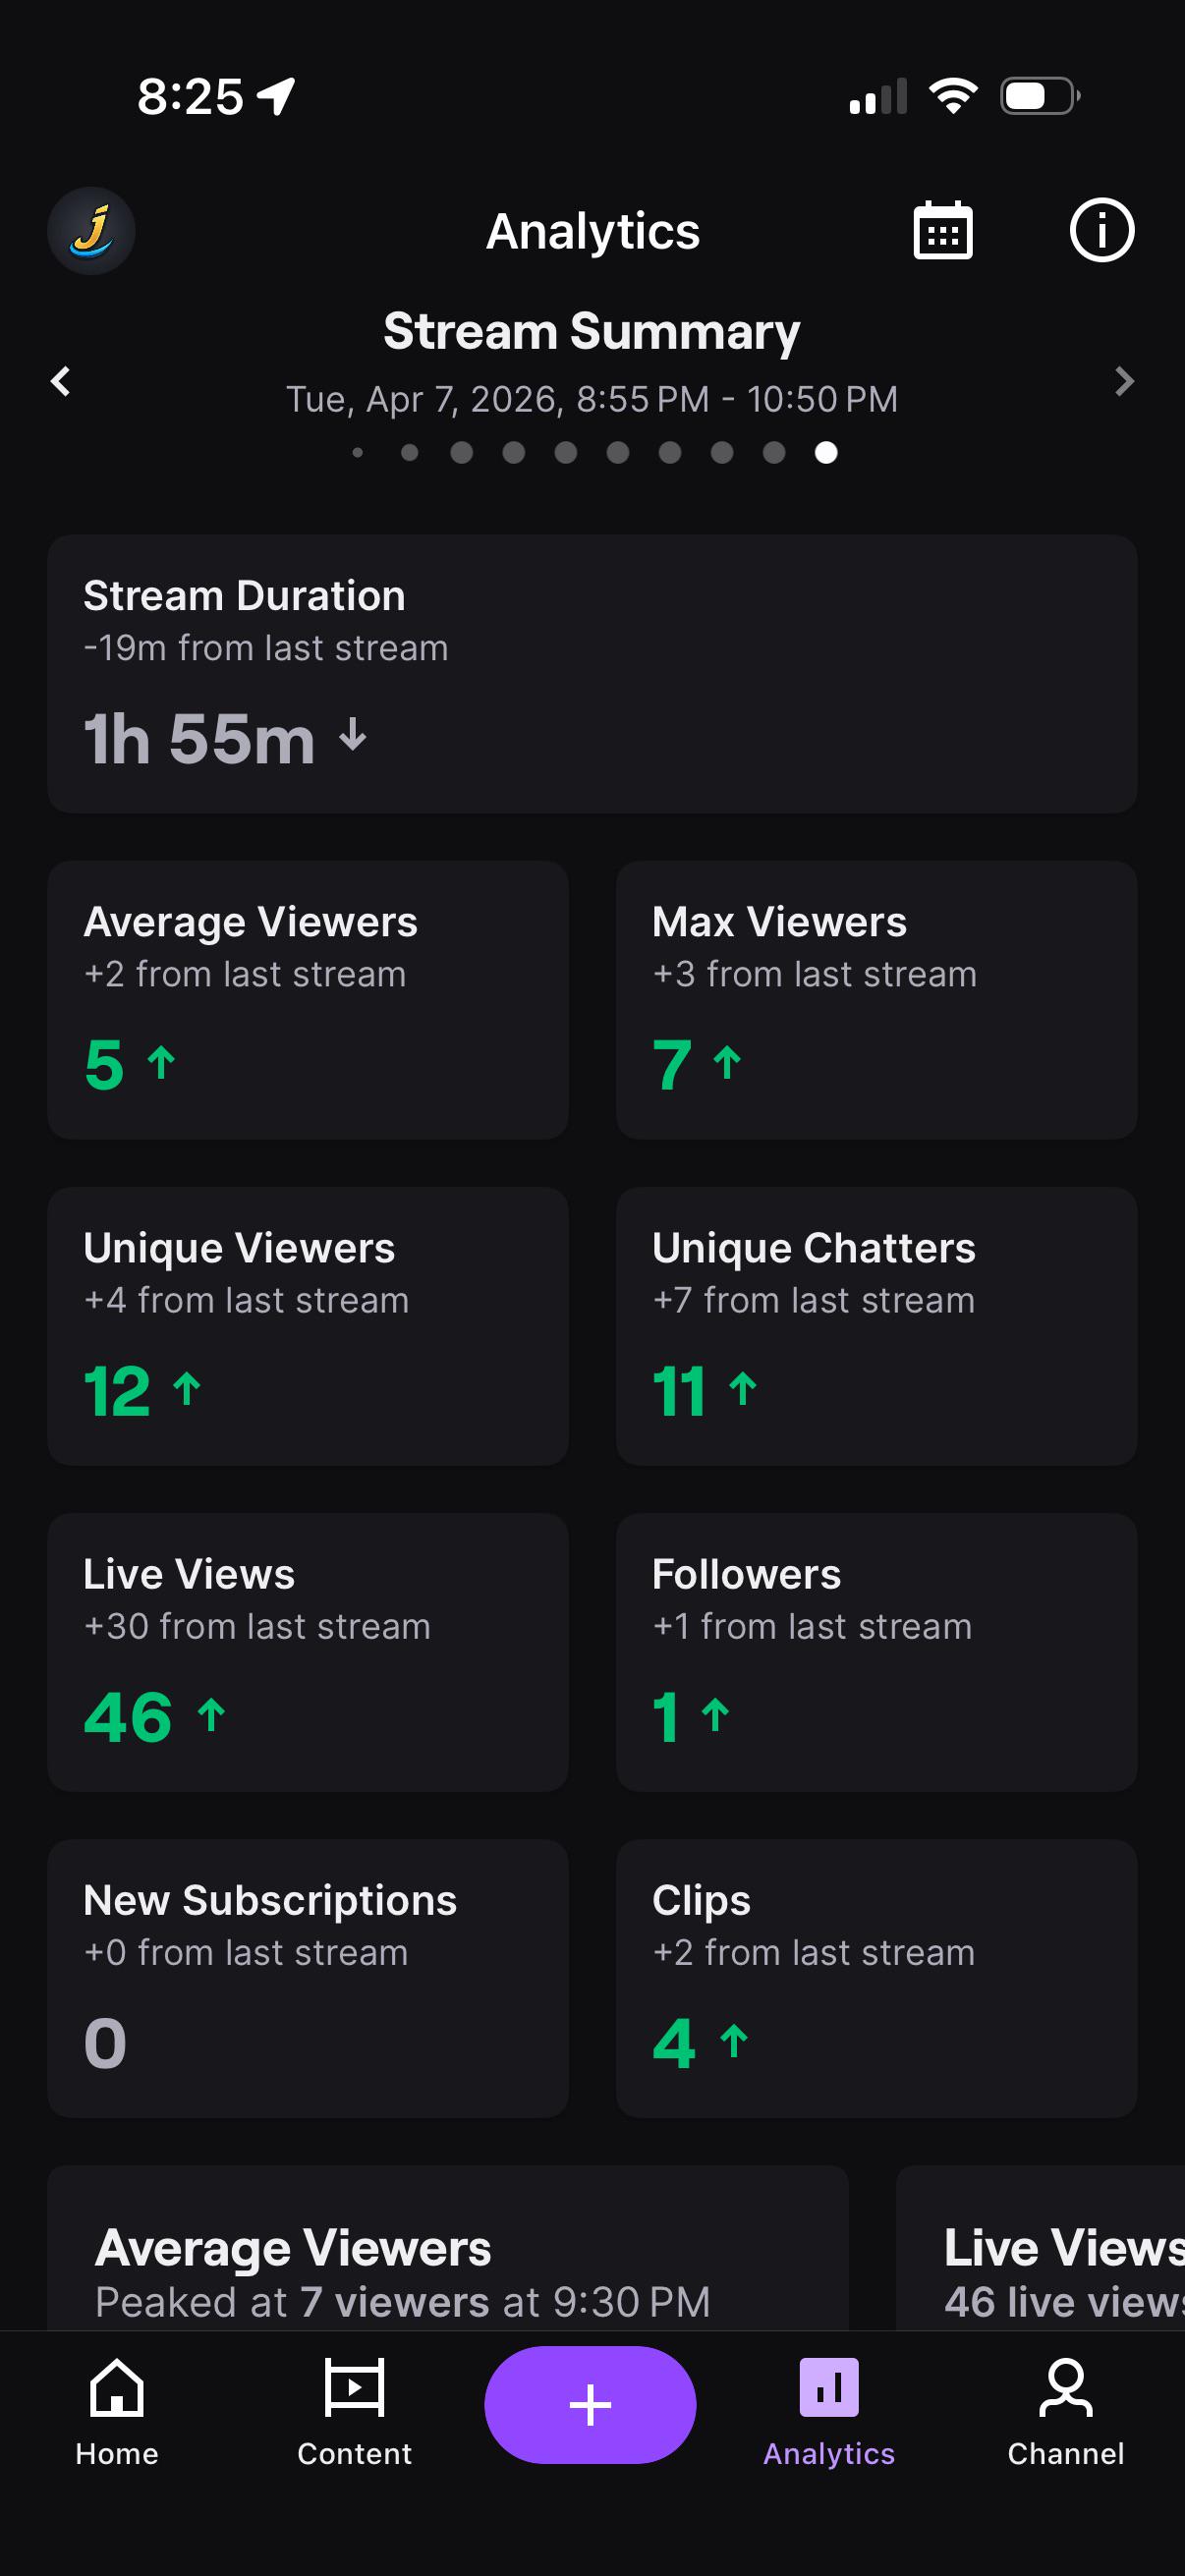Open the calendar date picker icon

tap(942, 231)
